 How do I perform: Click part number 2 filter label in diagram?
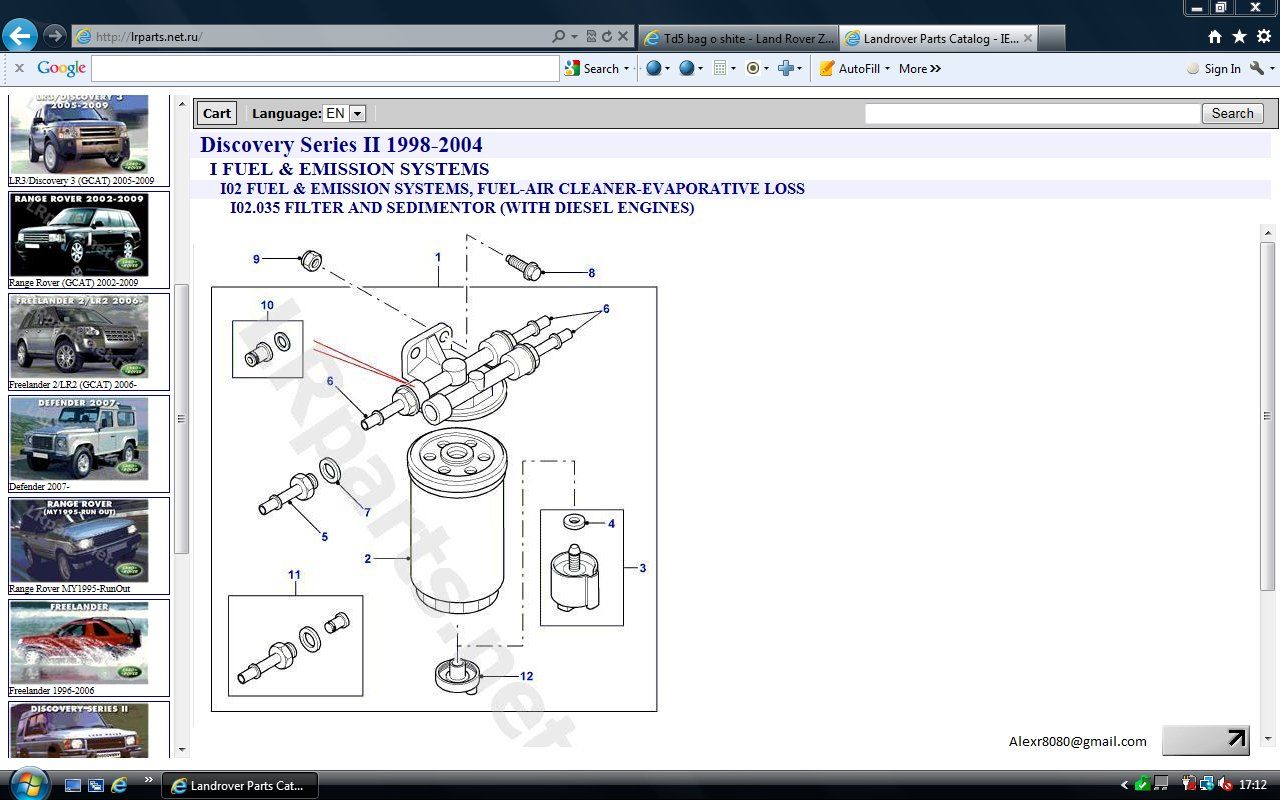coord(367,559)
